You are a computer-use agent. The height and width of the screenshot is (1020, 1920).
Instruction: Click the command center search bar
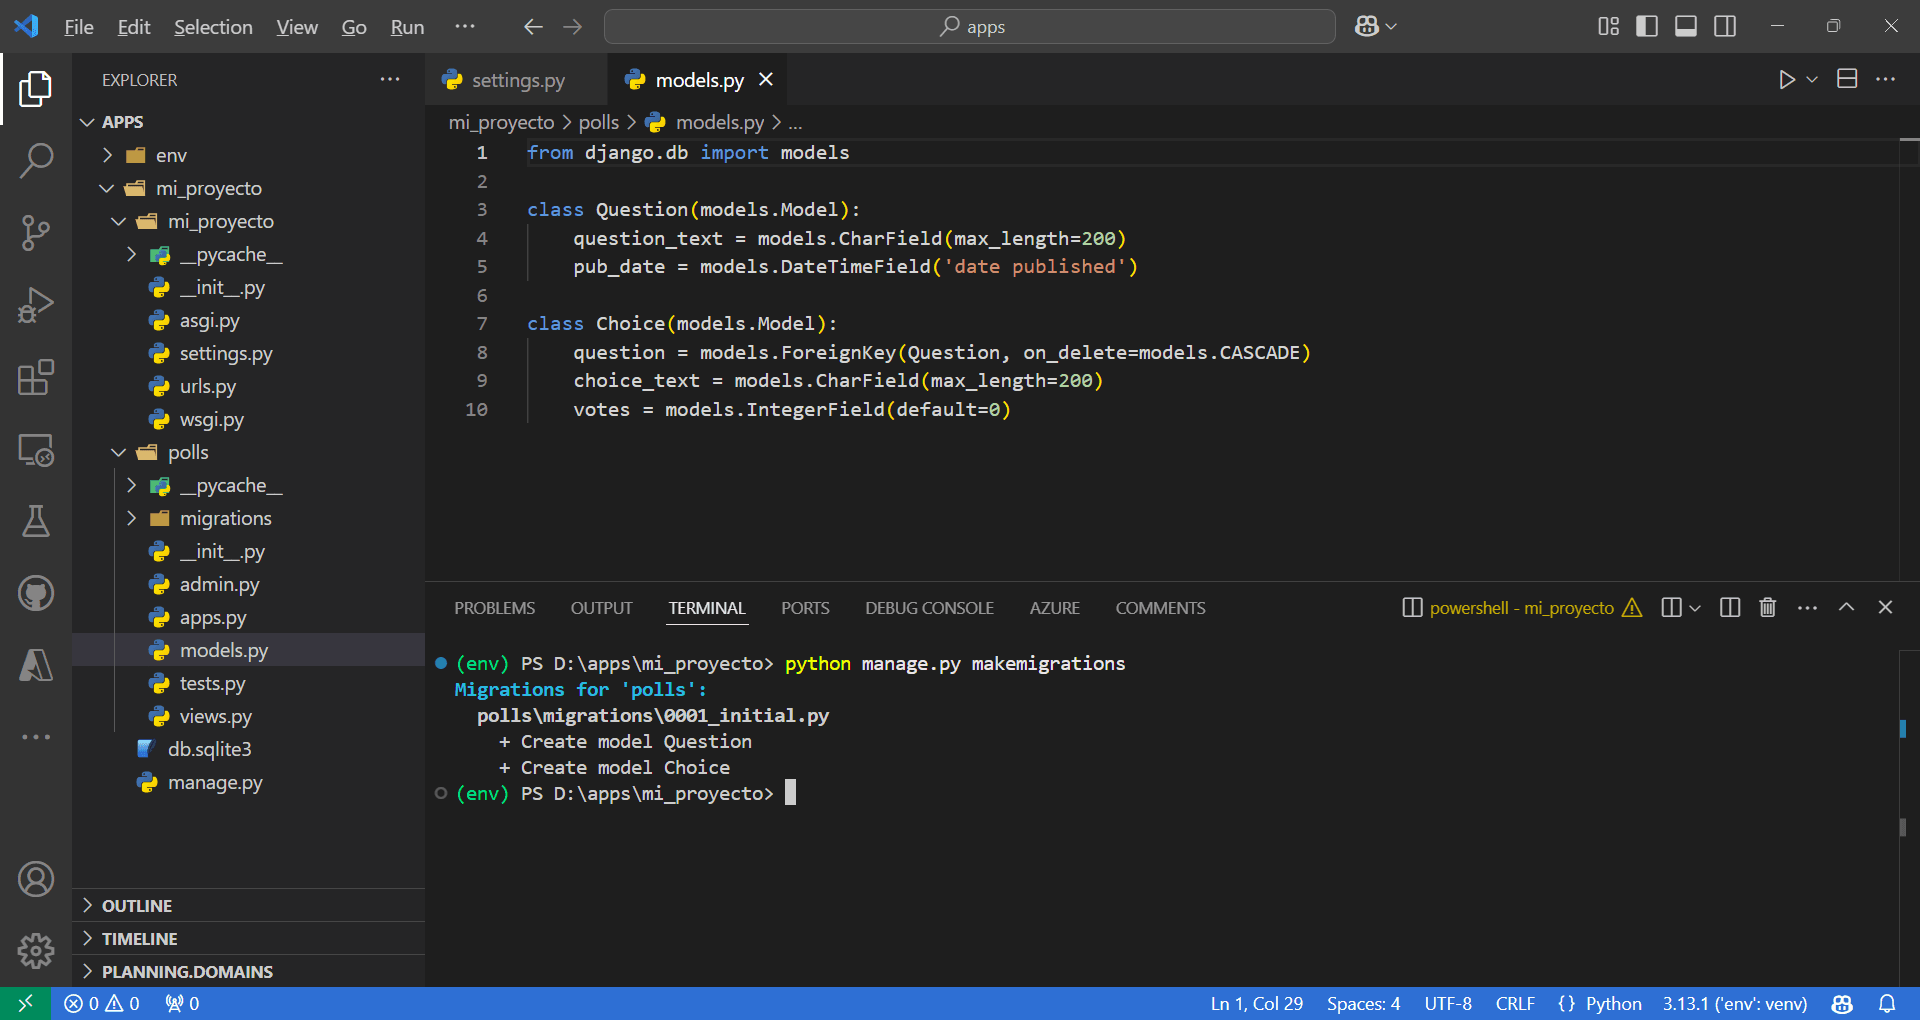968,26
